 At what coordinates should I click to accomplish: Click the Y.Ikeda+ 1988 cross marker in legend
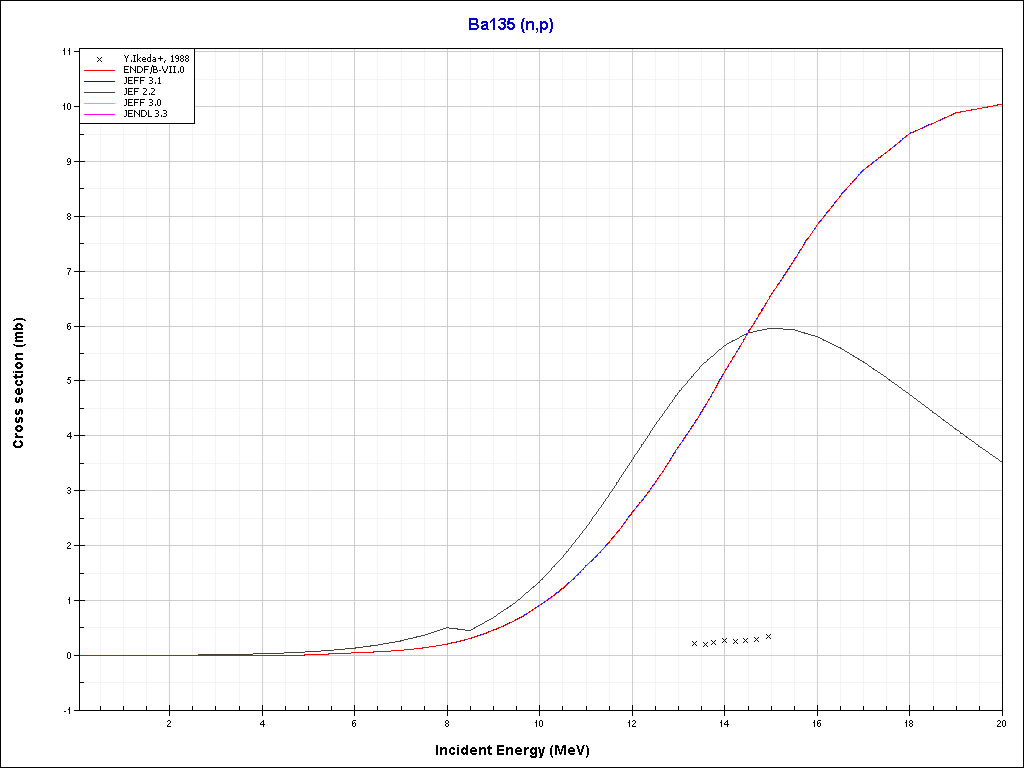tap(100, 60)
